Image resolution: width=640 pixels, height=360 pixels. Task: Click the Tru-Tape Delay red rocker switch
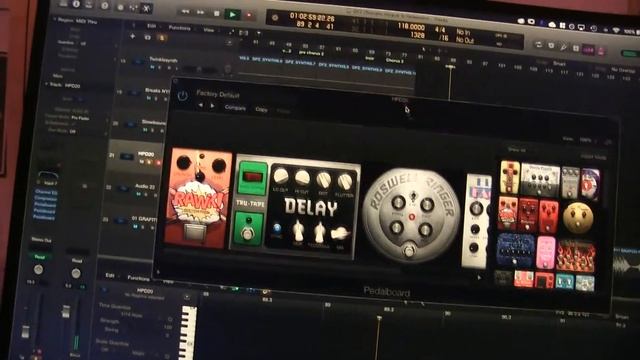[x=252, y=177]
